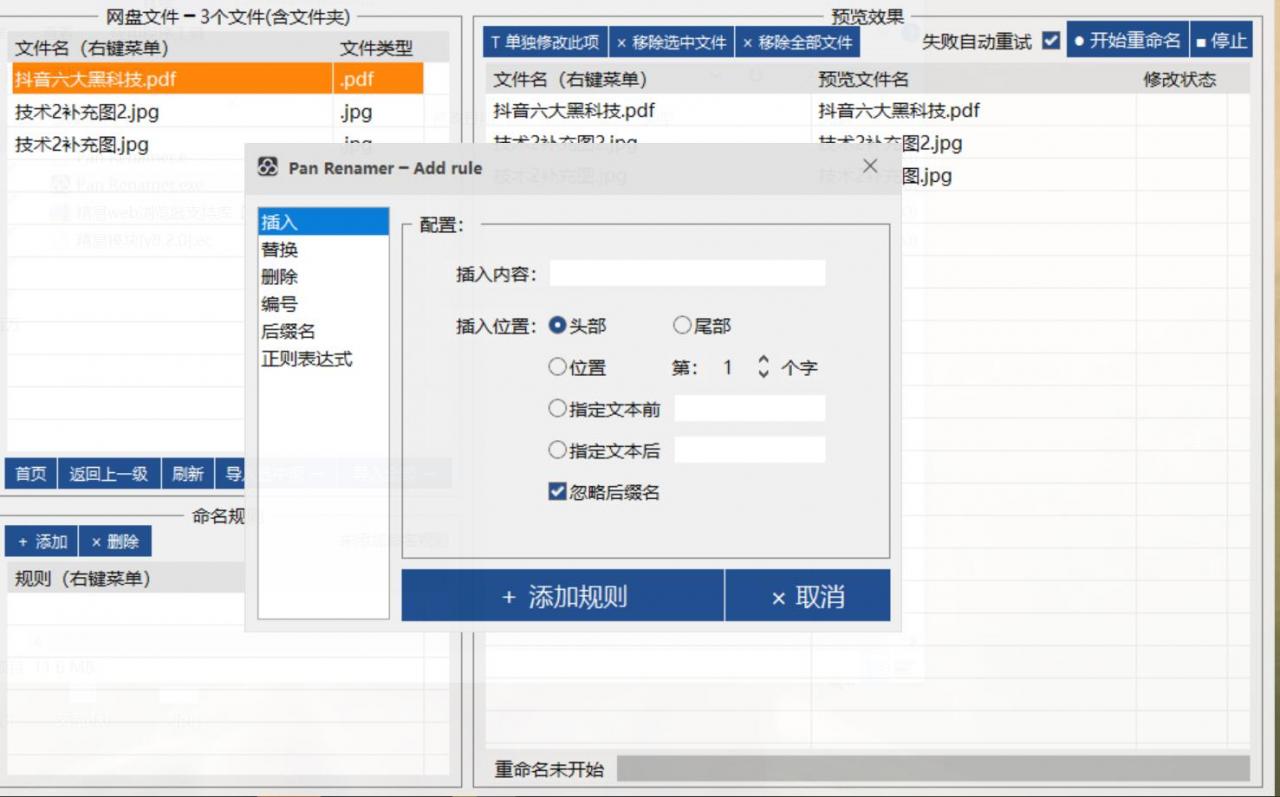The image size is (1280, 797).
Task: Close the Add rule dialog
Action: [x=870, y=166]
